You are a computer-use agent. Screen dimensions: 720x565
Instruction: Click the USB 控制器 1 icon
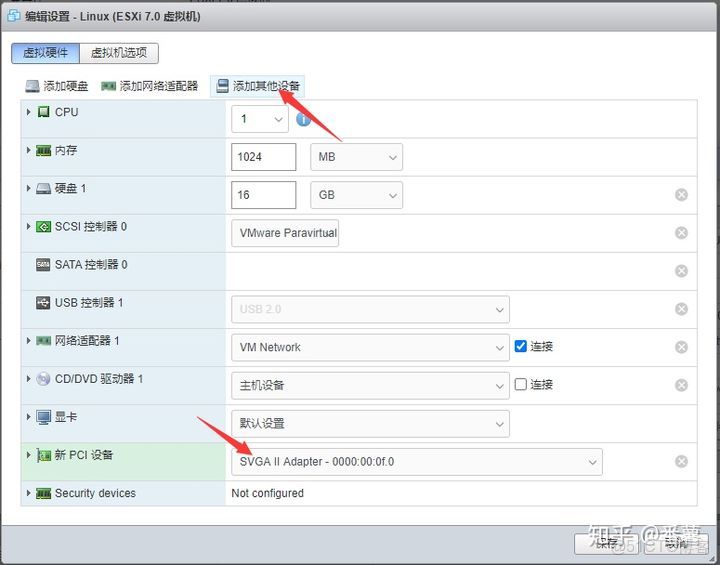click(43, 303)
